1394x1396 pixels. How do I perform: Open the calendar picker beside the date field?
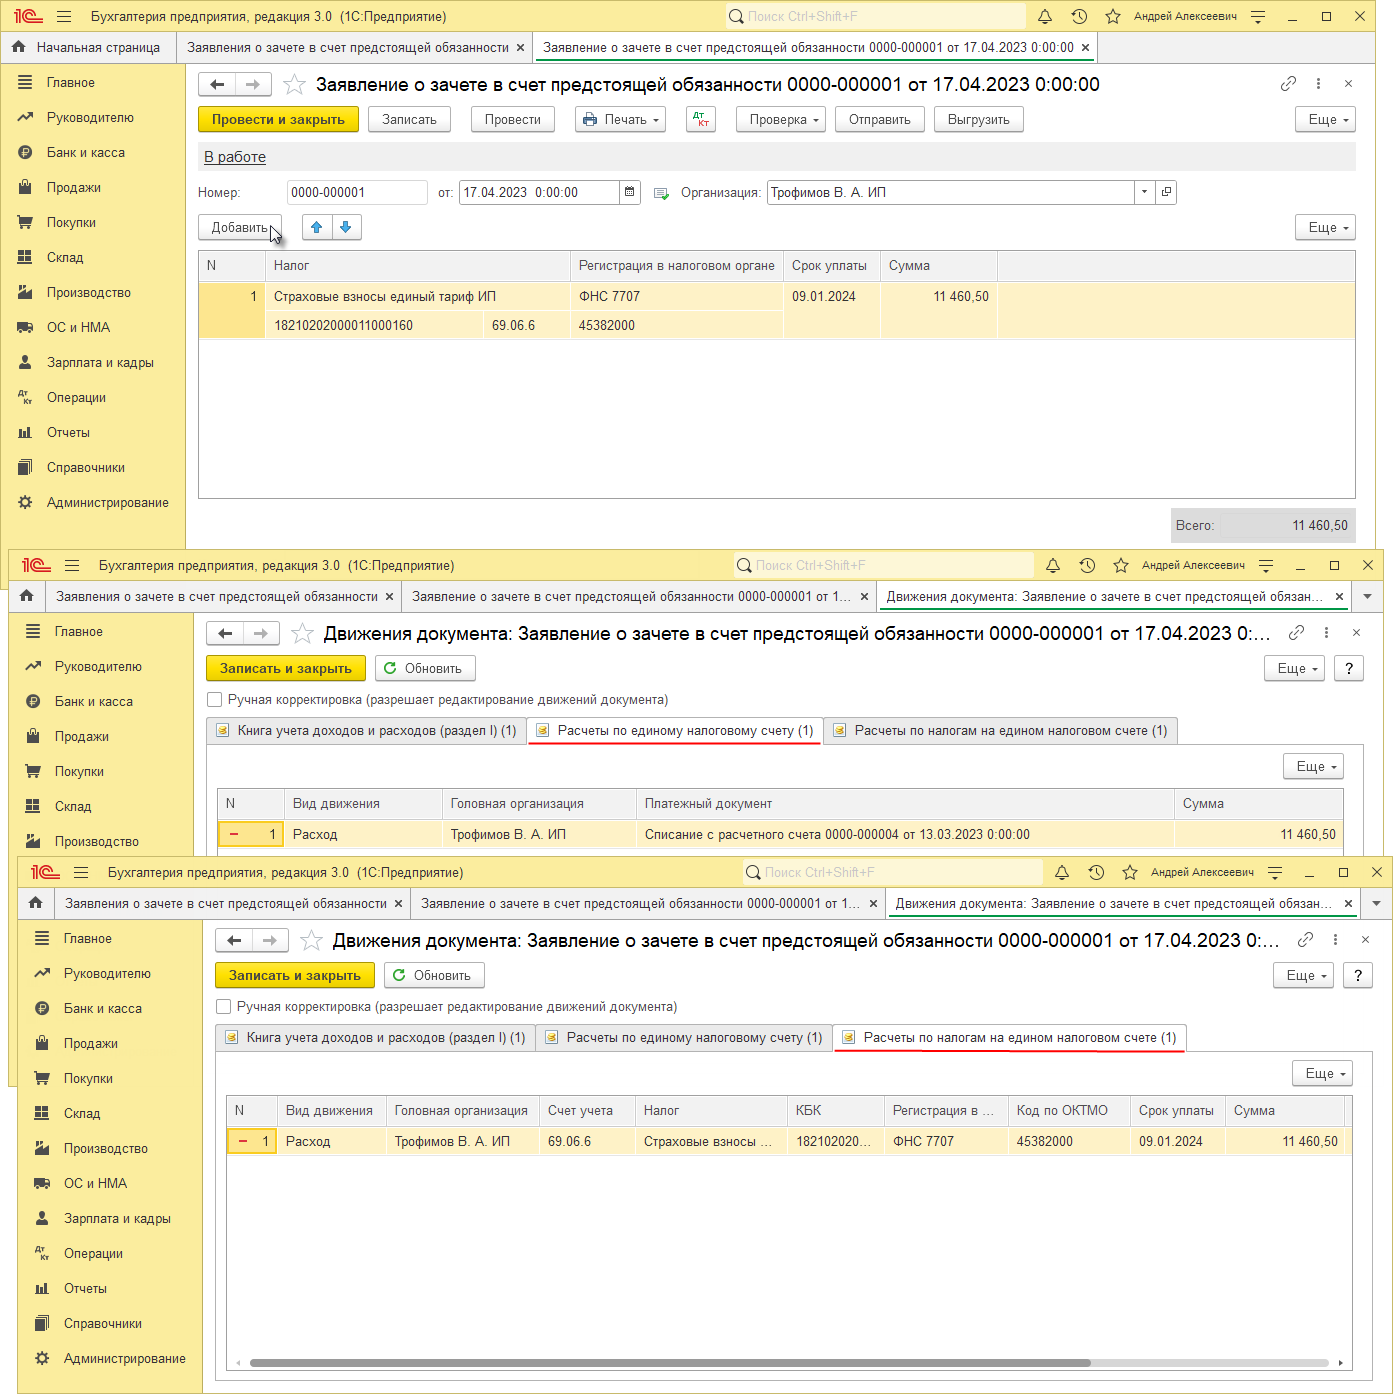coord(630,193)
